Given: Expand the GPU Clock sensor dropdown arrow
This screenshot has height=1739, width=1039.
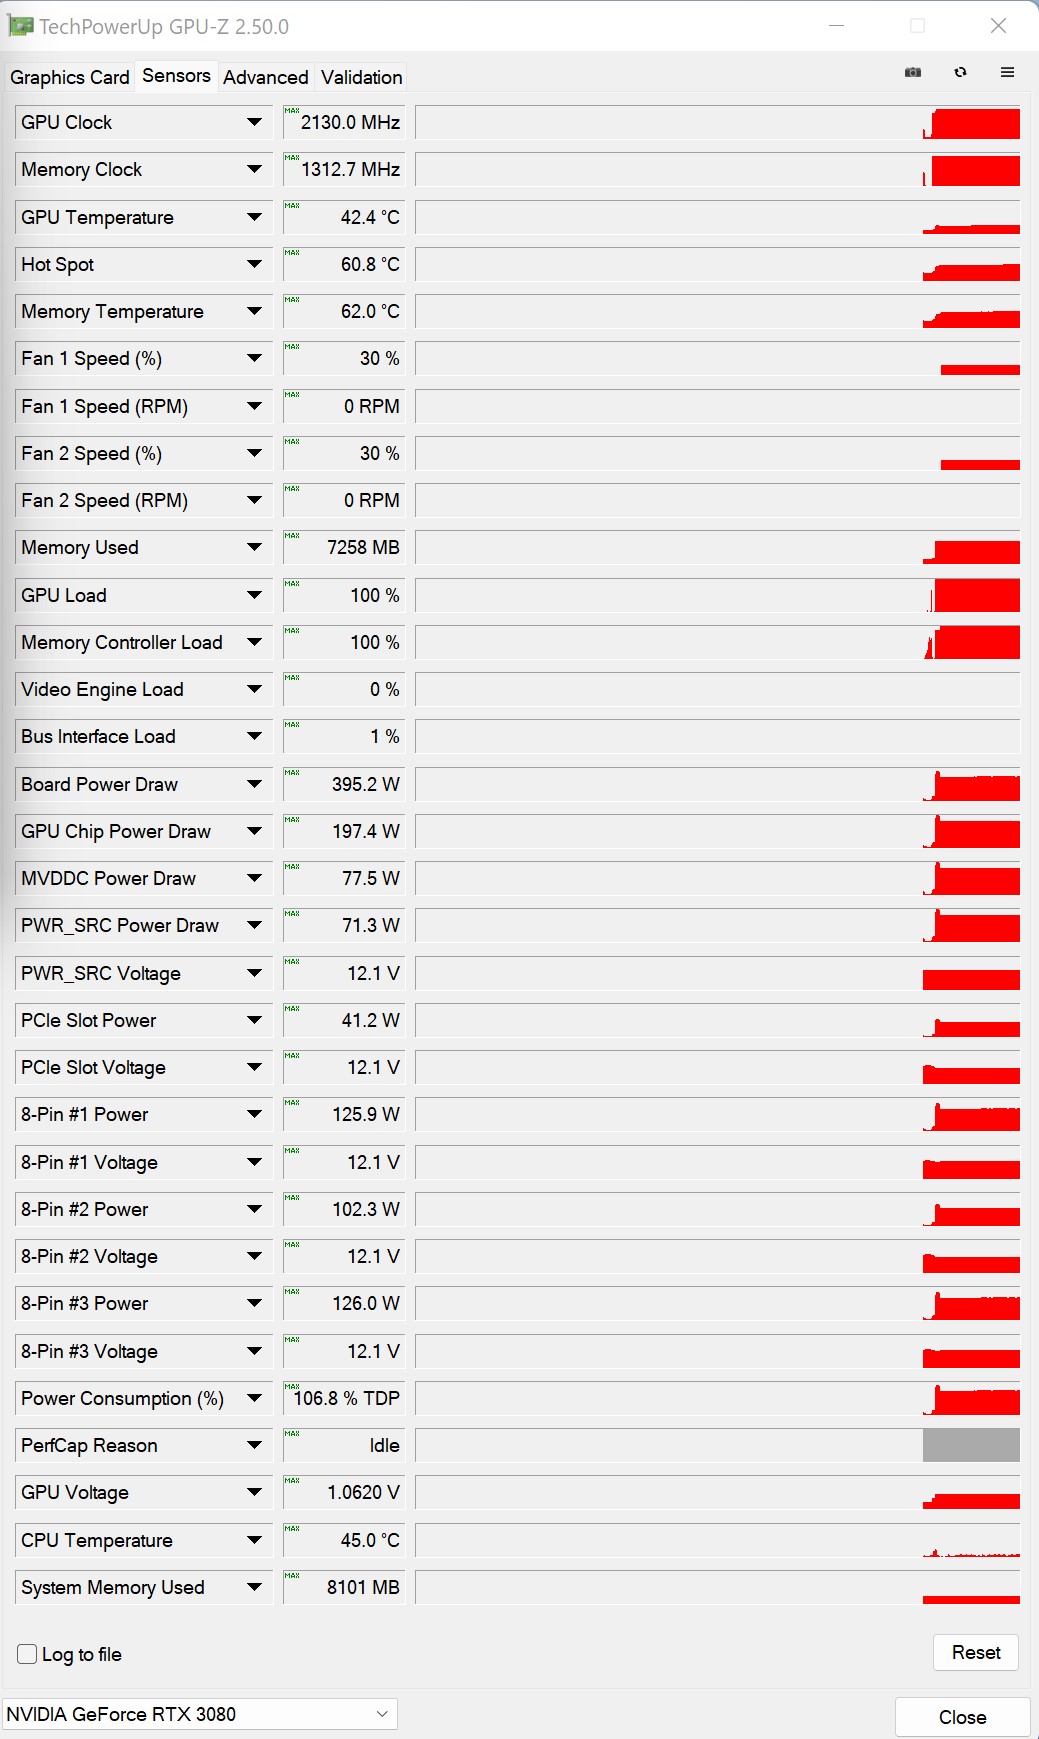Looking at the screenshot, I should click(254, 122).
